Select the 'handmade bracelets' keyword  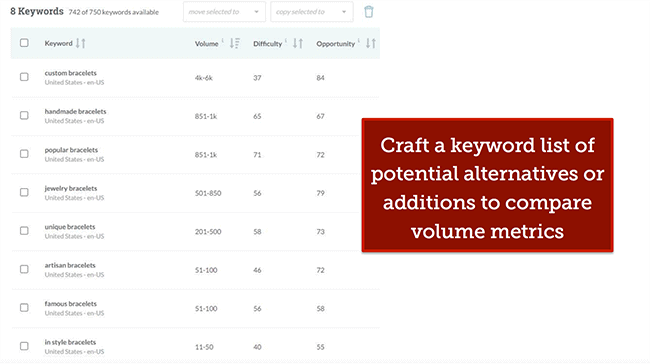[75, 112]
